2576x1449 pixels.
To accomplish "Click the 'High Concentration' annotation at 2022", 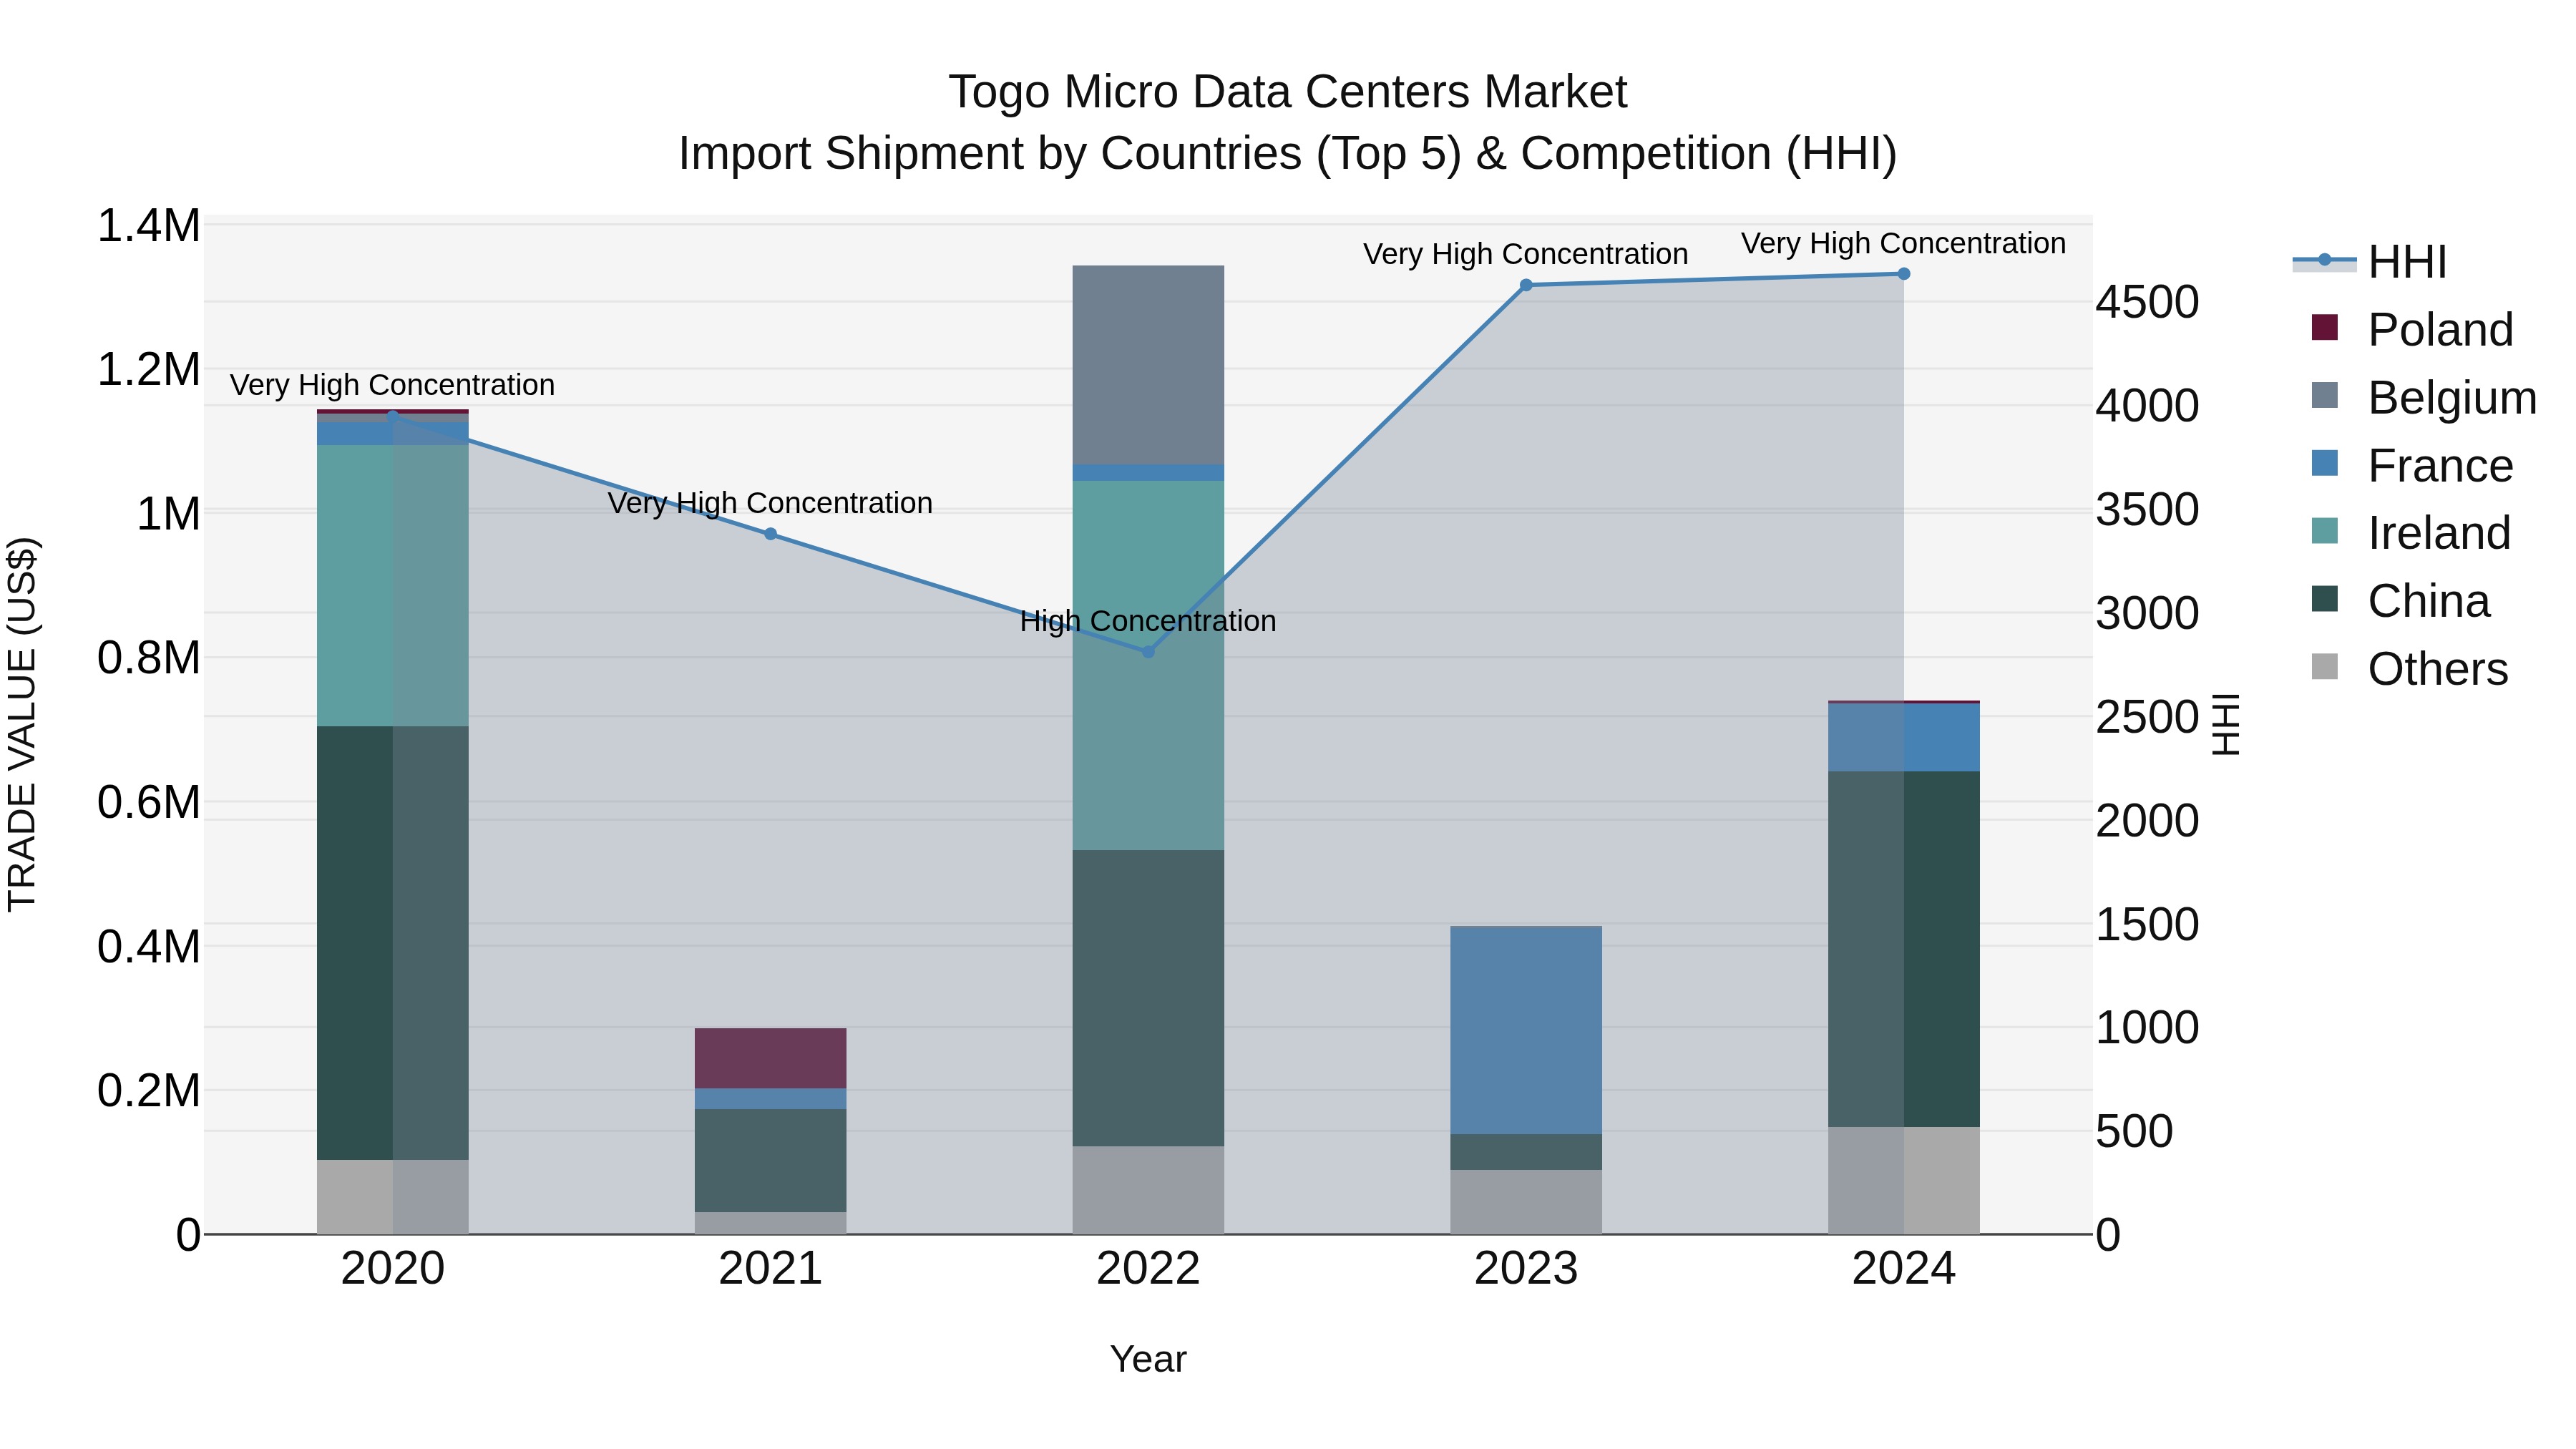I will point(1148,621).
